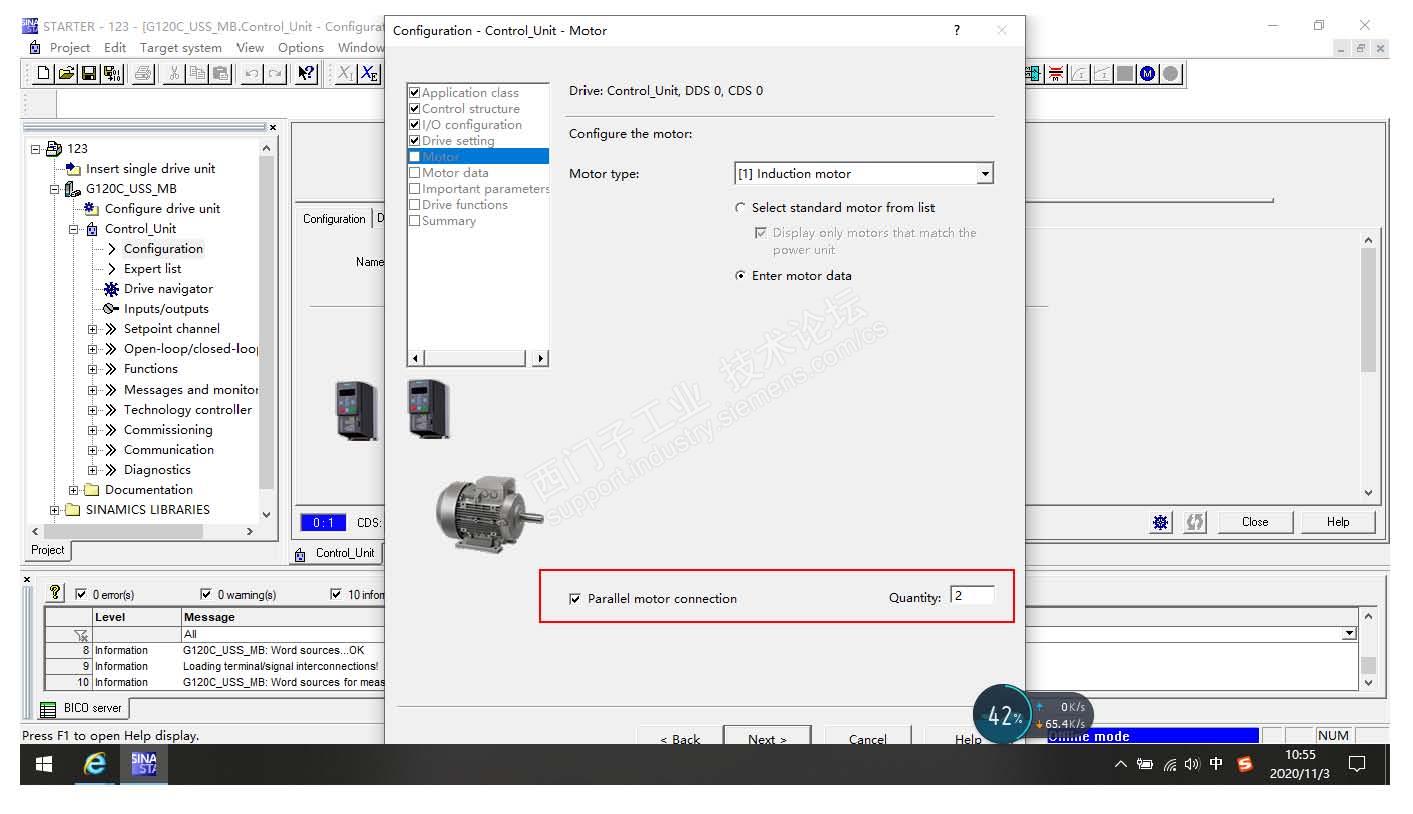1413x814 pixels.
Task: Click the Save project floppy icon
Action: [89, 73]
